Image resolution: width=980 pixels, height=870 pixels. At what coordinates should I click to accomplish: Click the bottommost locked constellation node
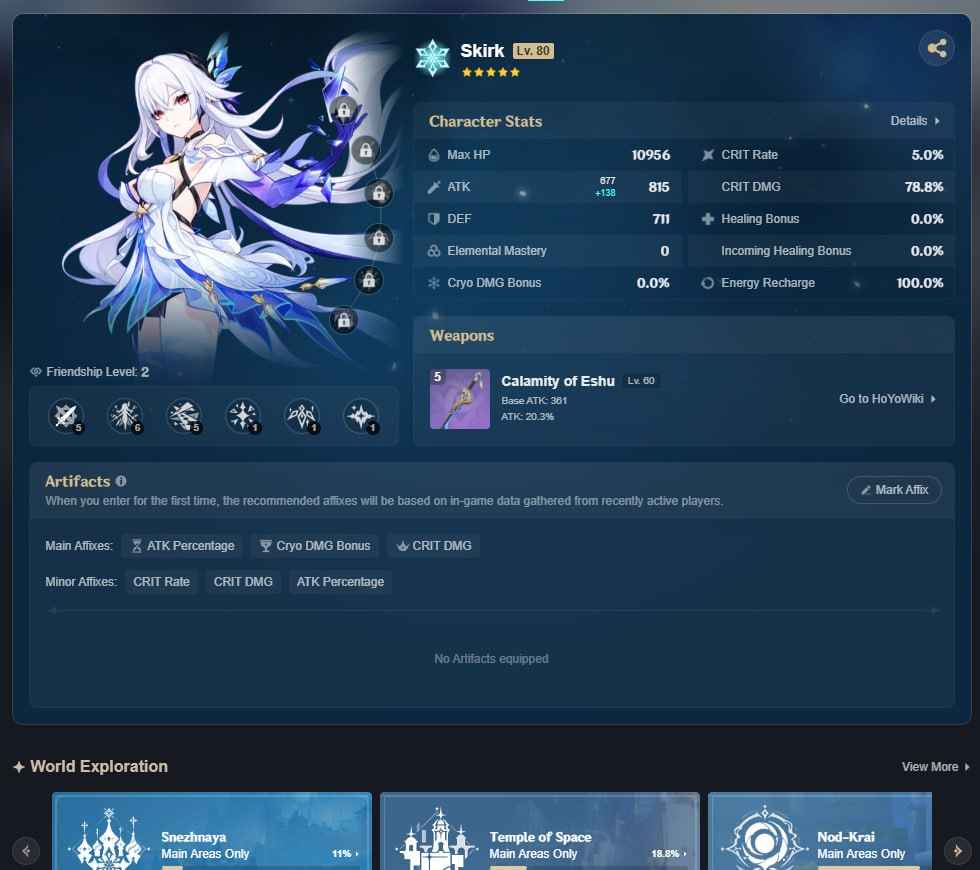pos(344,321)
